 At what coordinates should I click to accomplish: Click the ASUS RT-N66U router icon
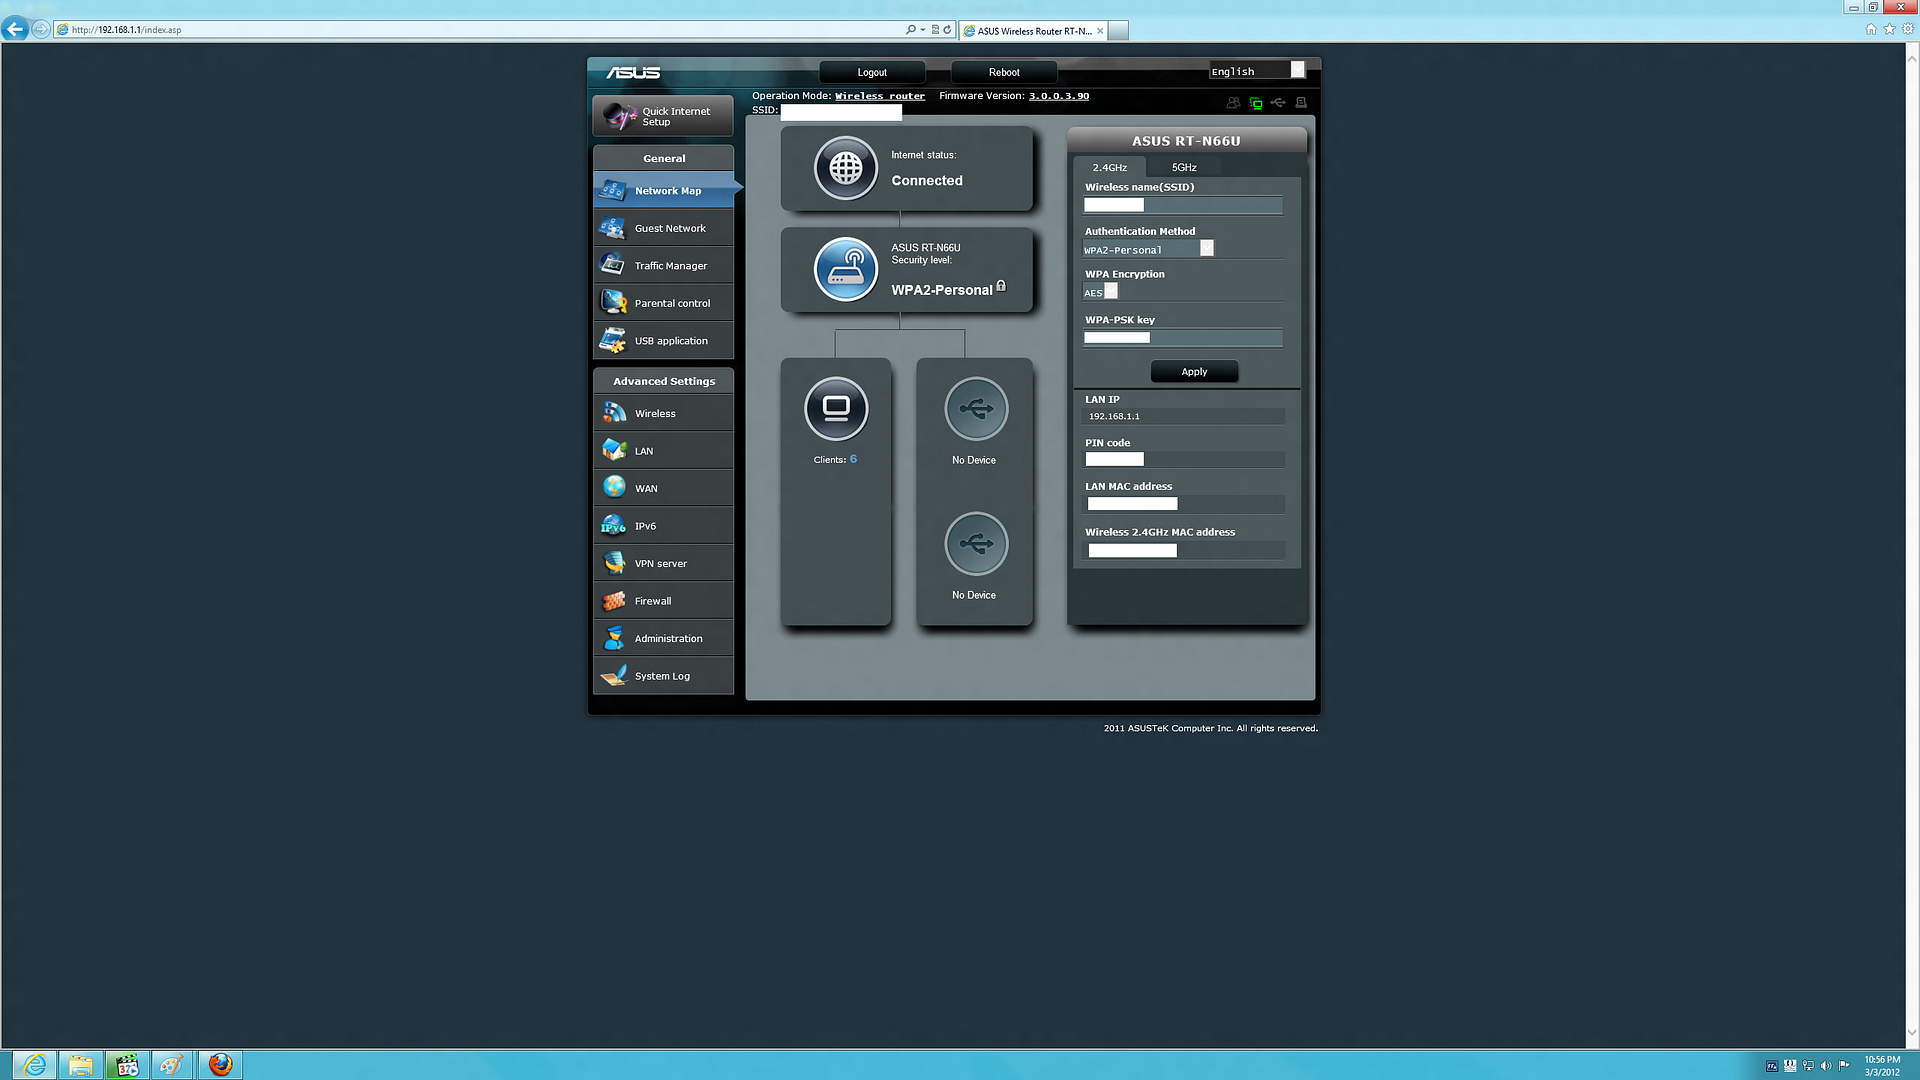coord(845,269)
